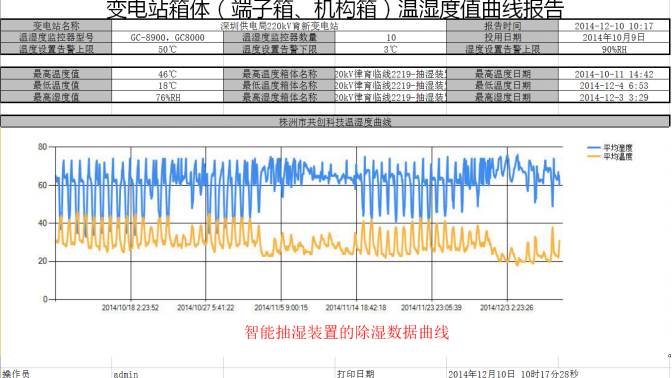672x378 pixels.
Task: Click the monitor model cell GC-8900, GC8000
Action: tap(167, 37)
